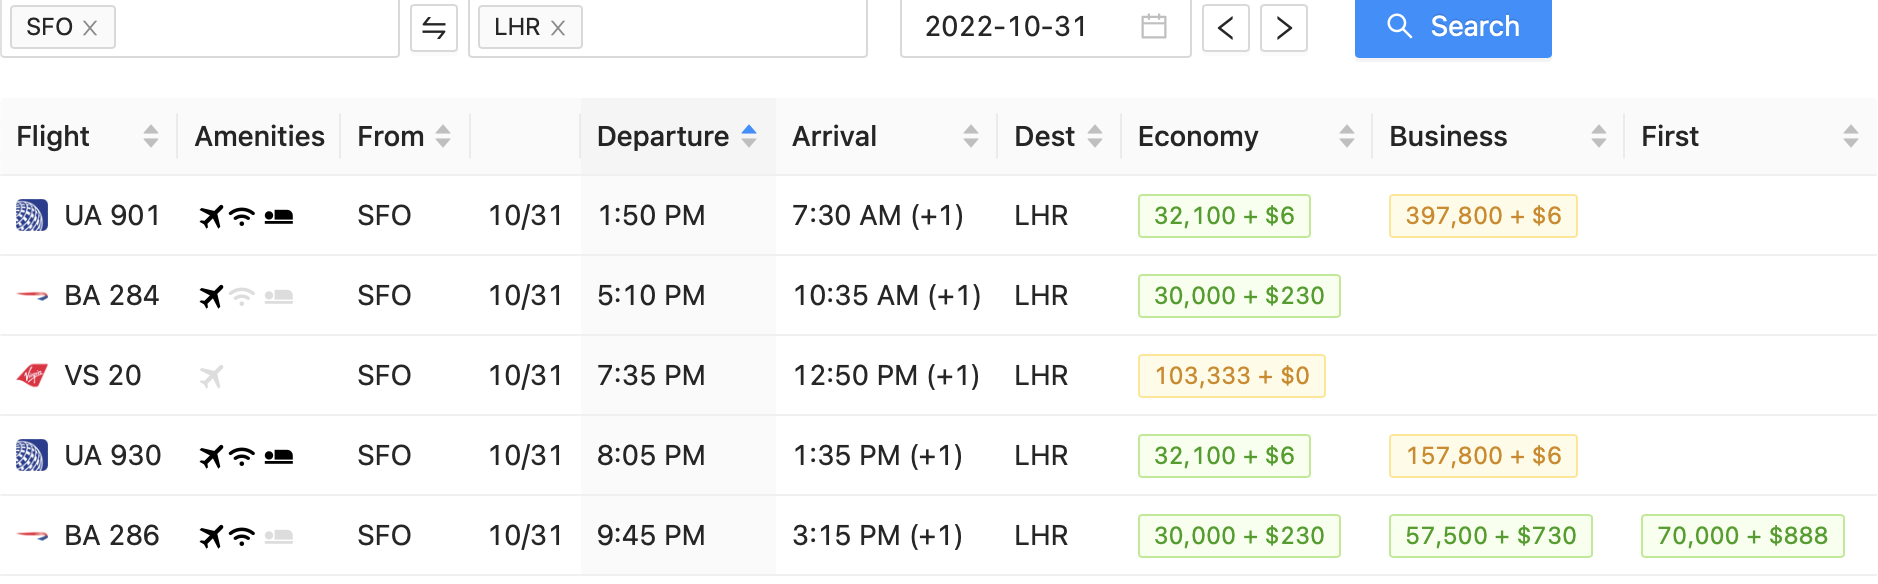Select the 70,000 + $888 first fare
Viewport: 1878px width, 584px height.
click(x=1742, y=536)
